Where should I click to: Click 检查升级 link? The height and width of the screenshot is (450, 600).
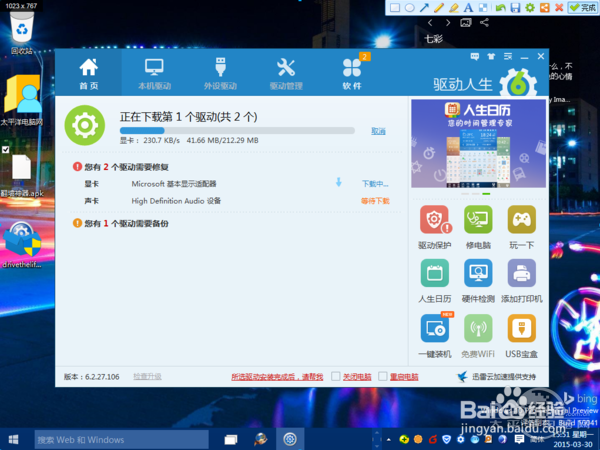147,377
